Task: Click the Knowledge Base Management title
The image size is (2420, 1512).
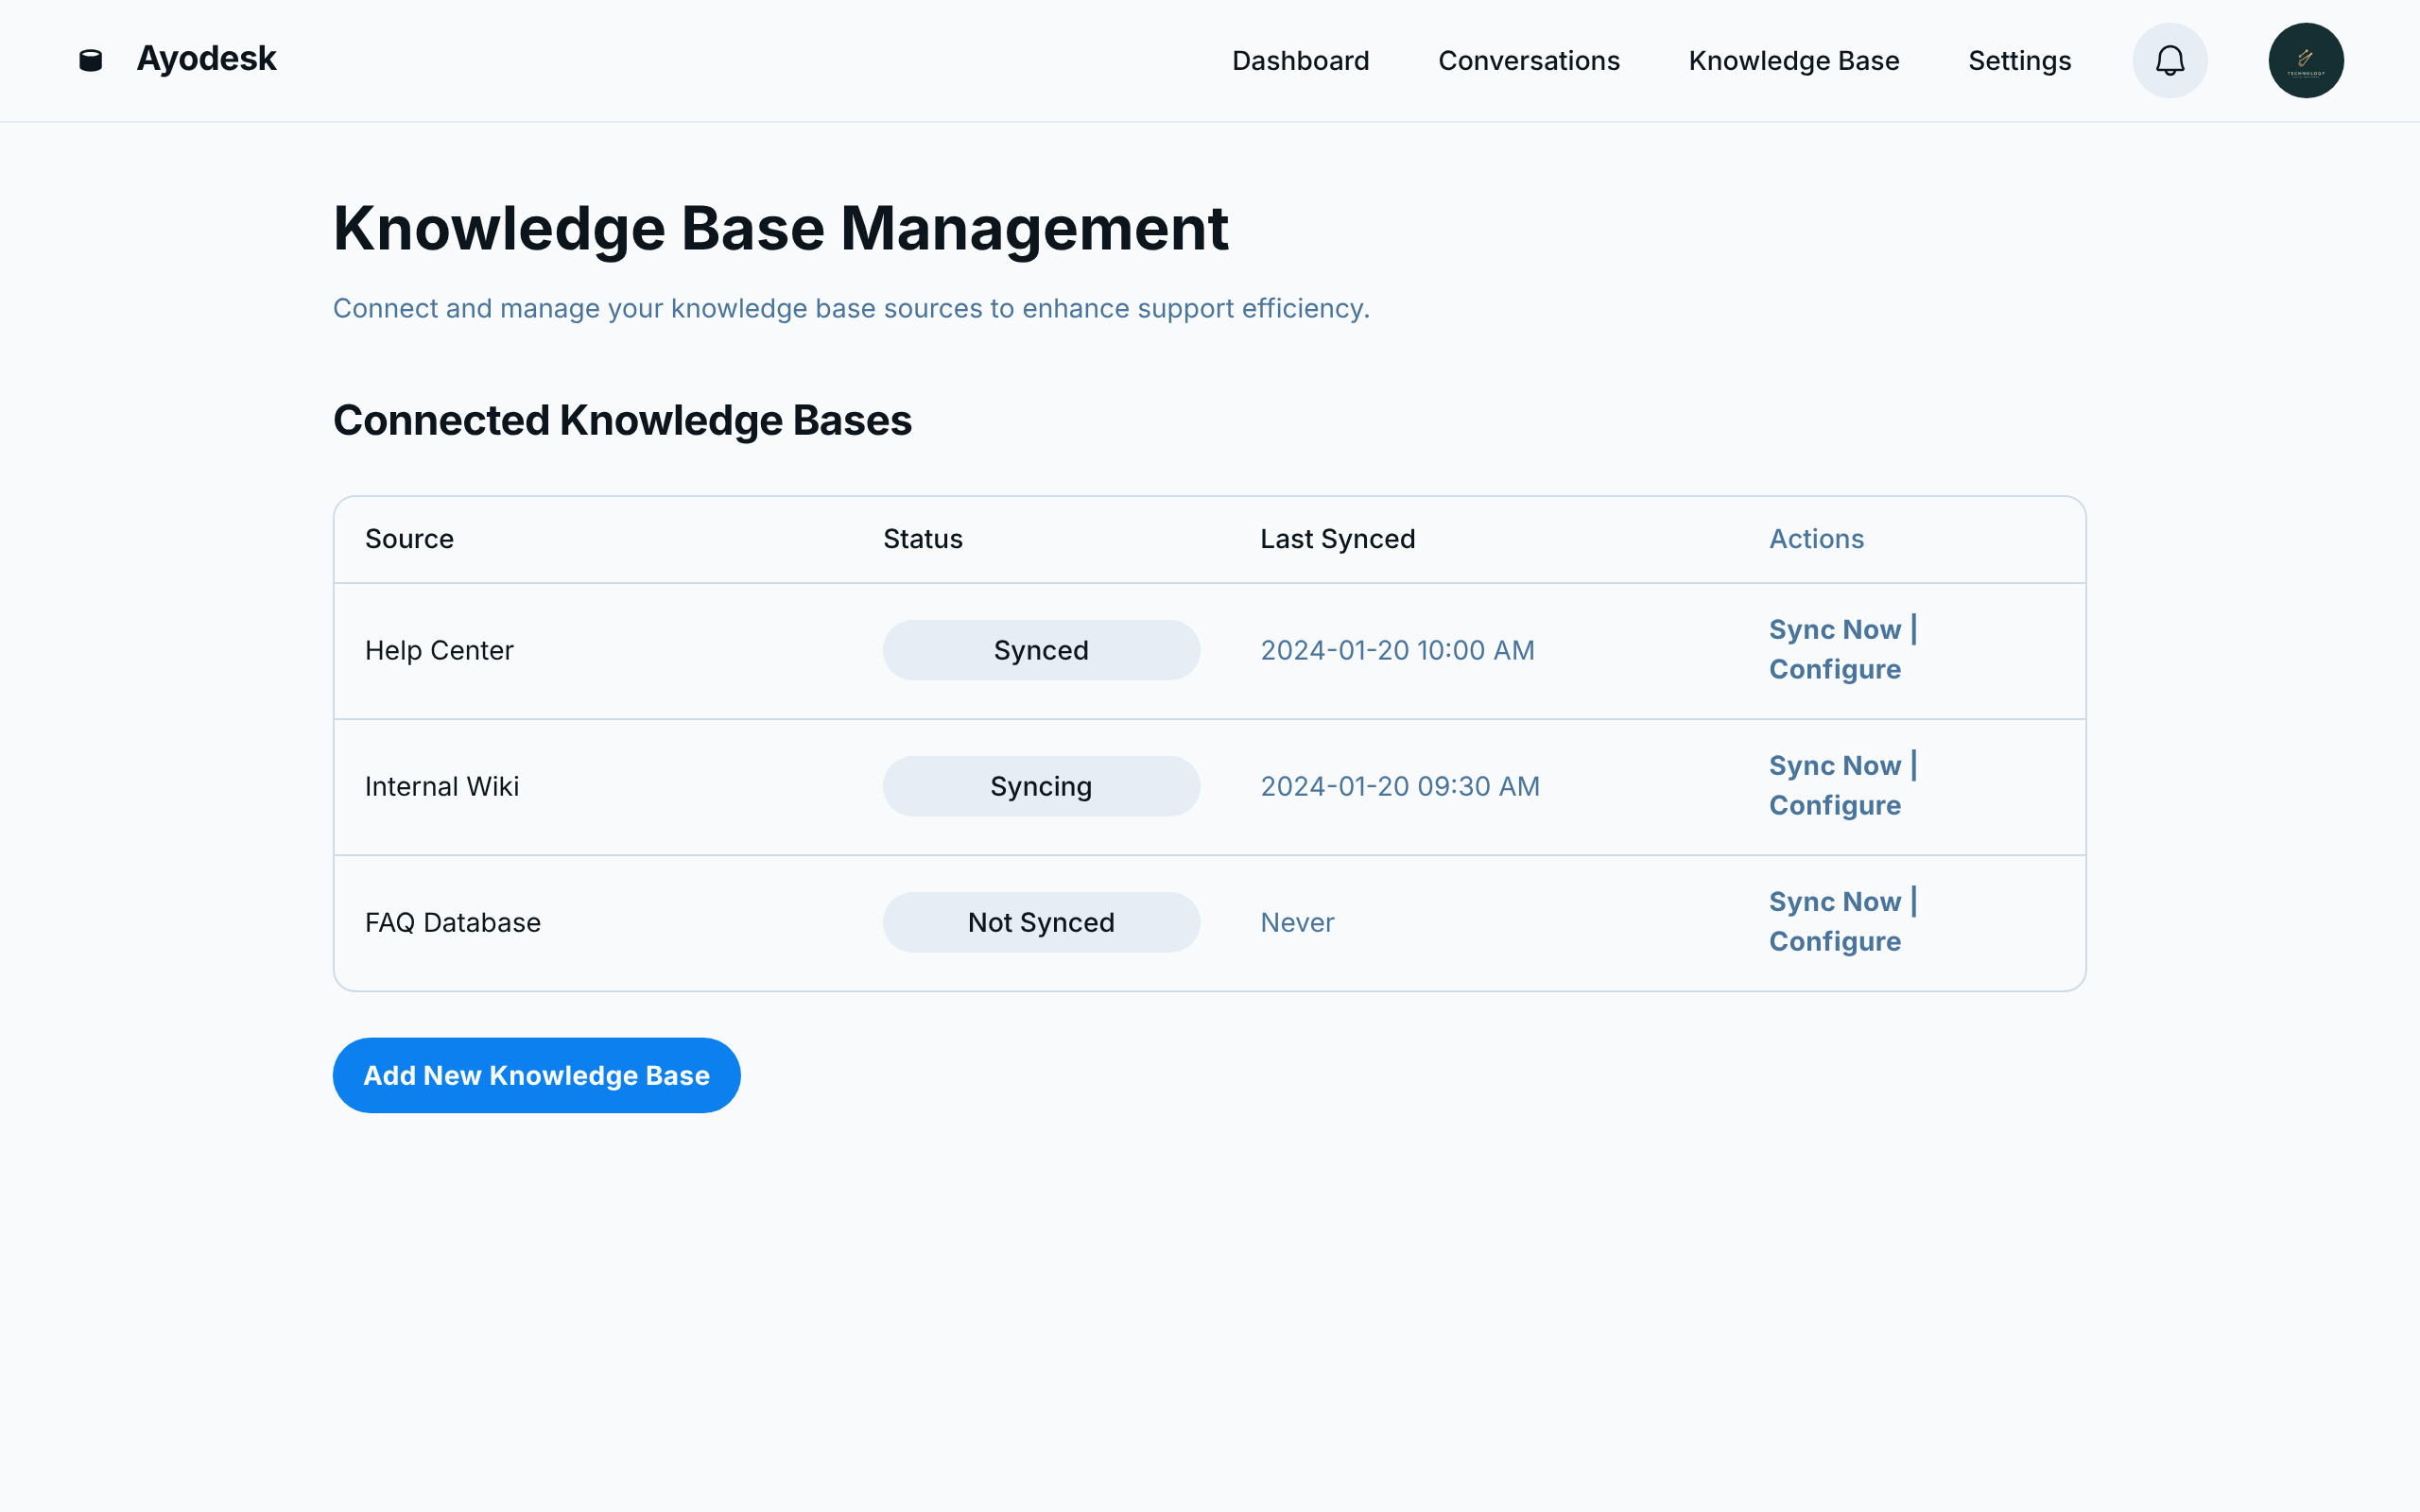Action: (x=780, y=229)
